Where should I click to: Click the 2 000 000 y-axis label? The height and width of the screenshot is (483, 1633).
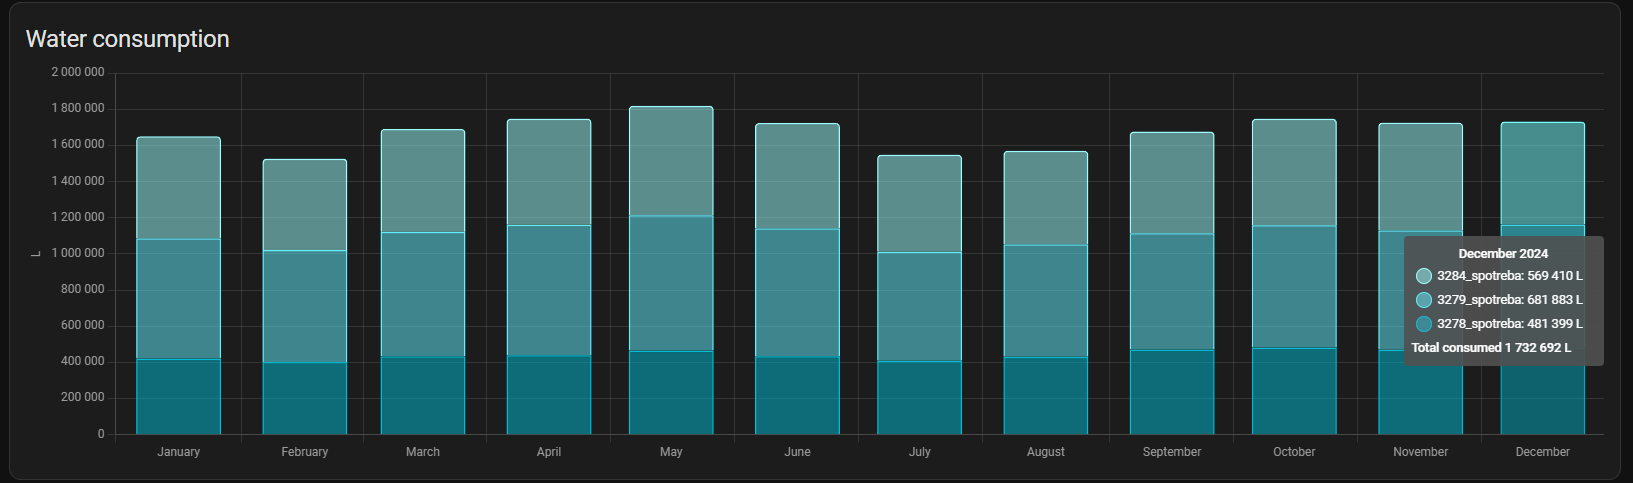(78, 73)
